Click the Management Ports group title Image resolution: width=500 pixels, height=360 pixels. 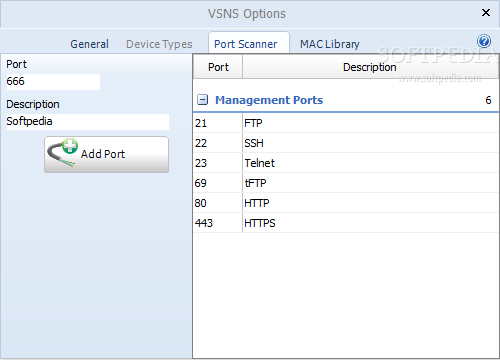click(269, 100)
